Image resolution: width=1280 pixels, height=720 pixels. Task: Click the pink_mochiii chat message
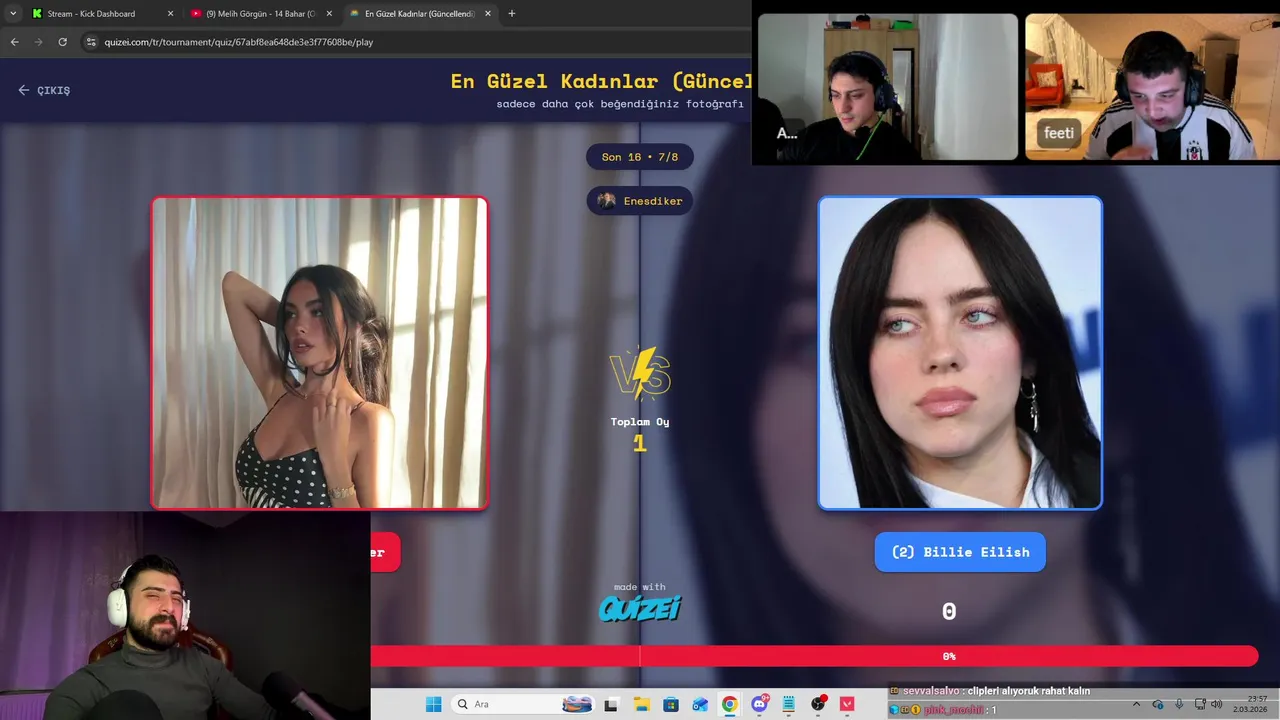[943, 710]
